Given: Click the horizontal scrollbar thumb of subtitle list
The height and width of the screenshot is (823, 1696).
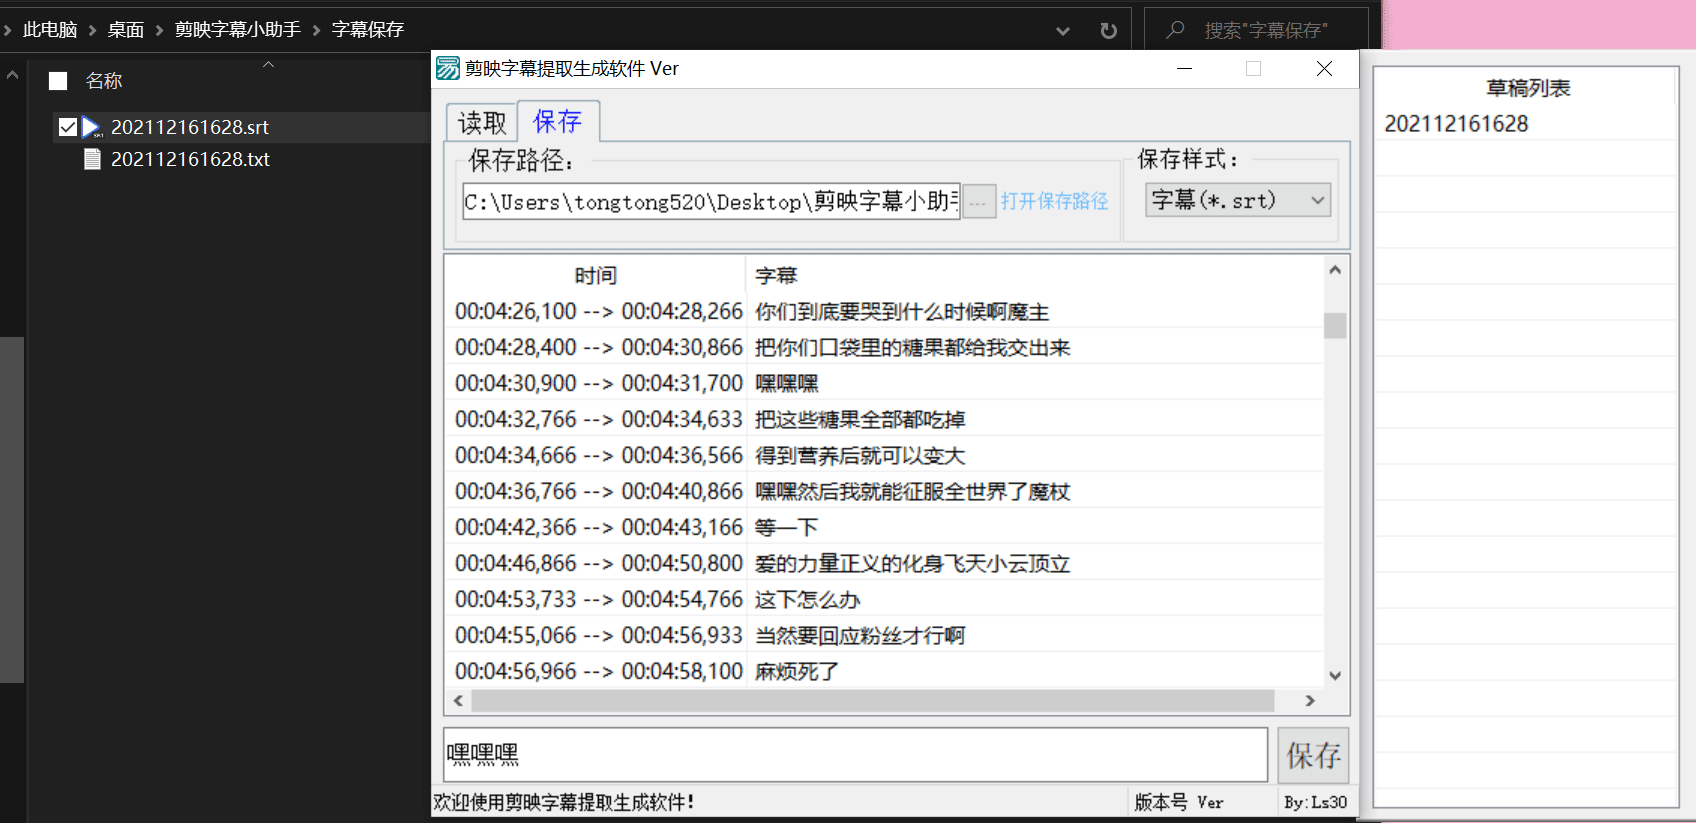Looking at the screenshot, I should 873,701.
